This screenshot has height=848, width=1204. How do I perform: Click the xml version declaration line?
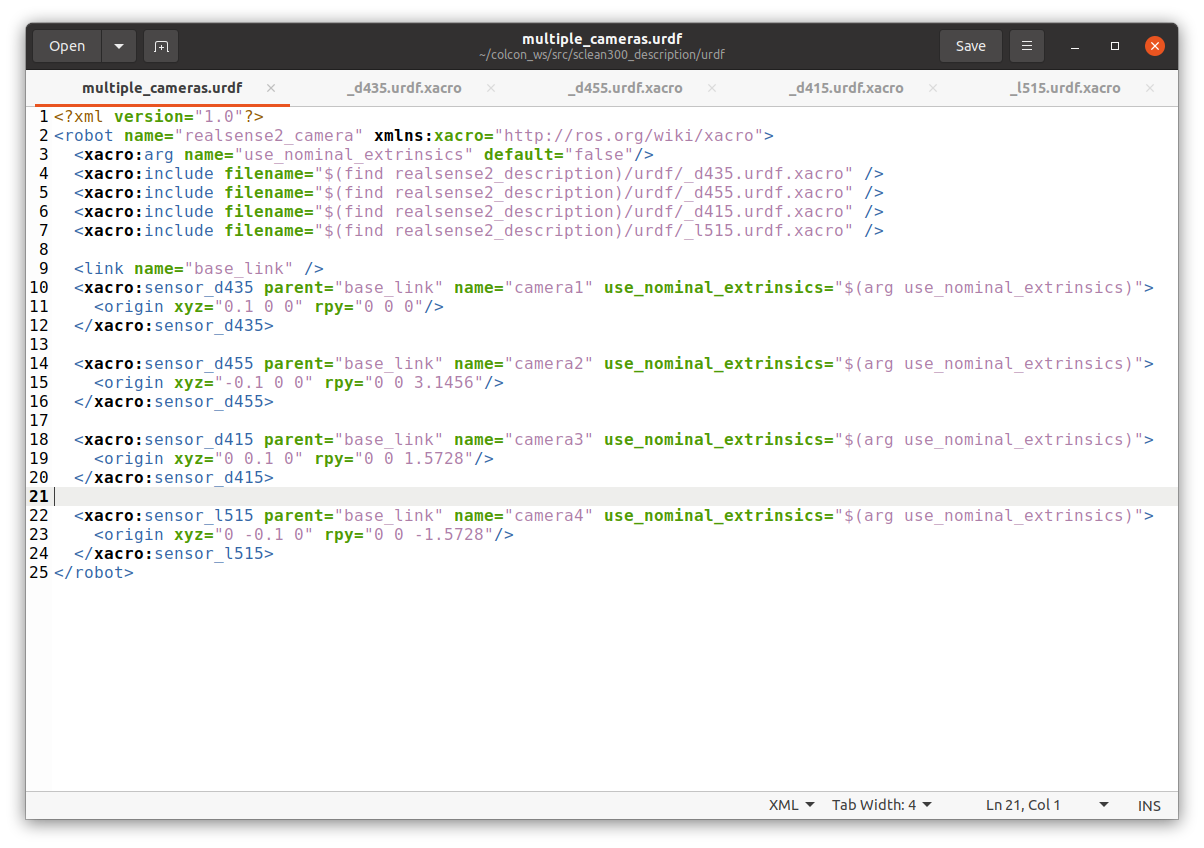pyautogui.click(x=158, y=116)
